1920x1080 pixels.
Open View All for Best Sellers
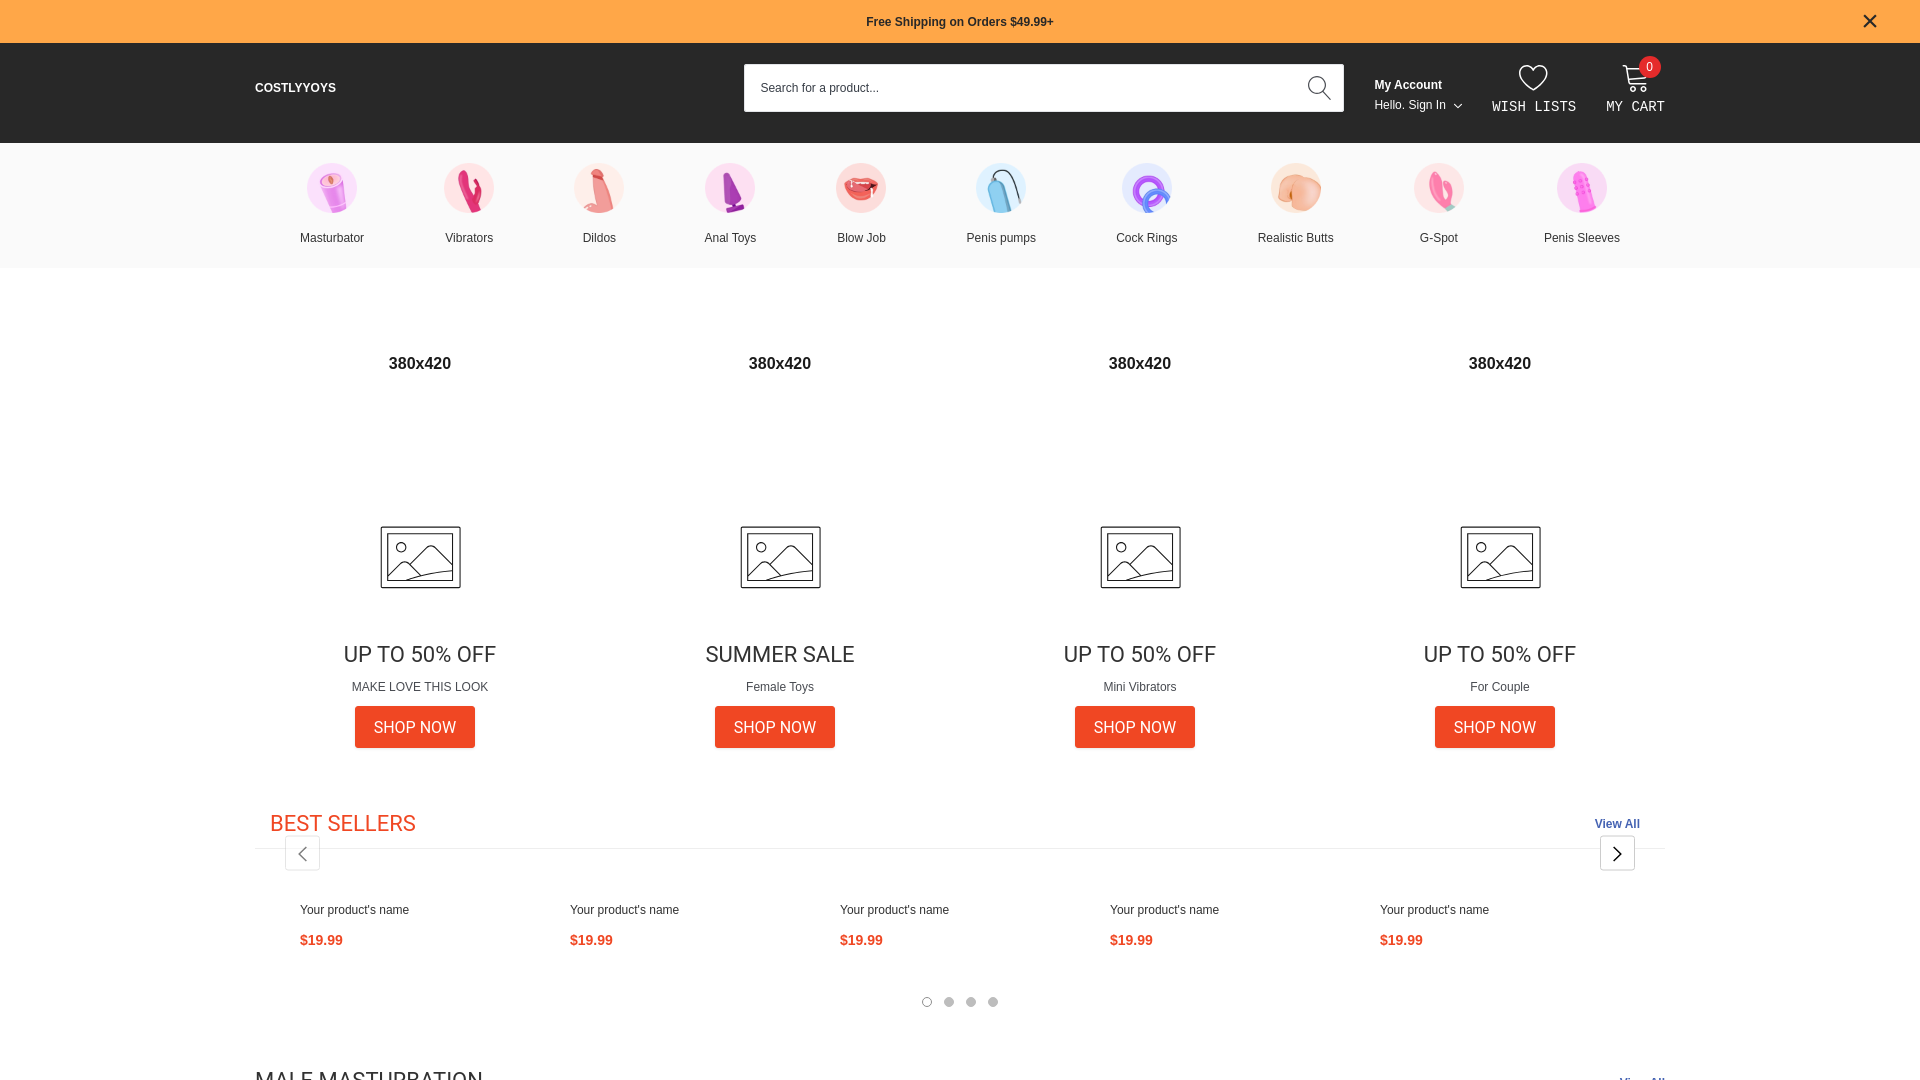(1617, 824)
